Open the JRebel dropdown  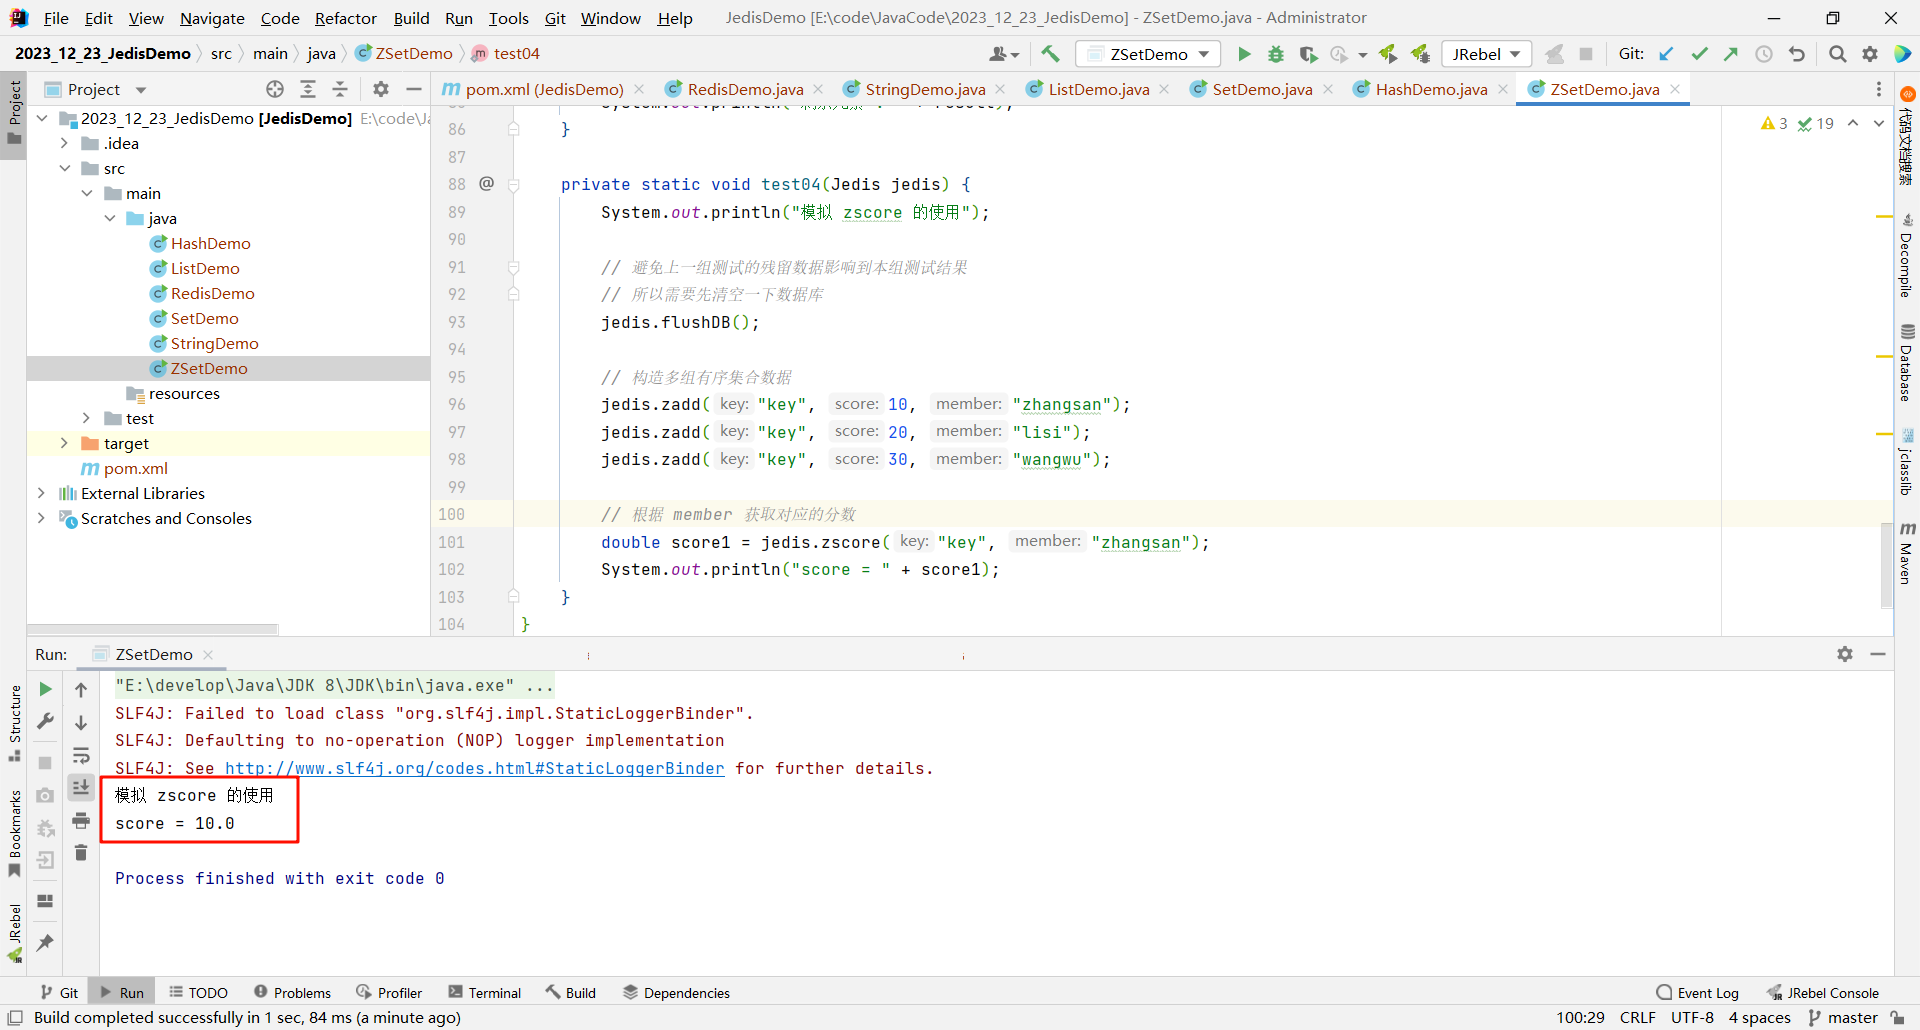point(1487,54)
